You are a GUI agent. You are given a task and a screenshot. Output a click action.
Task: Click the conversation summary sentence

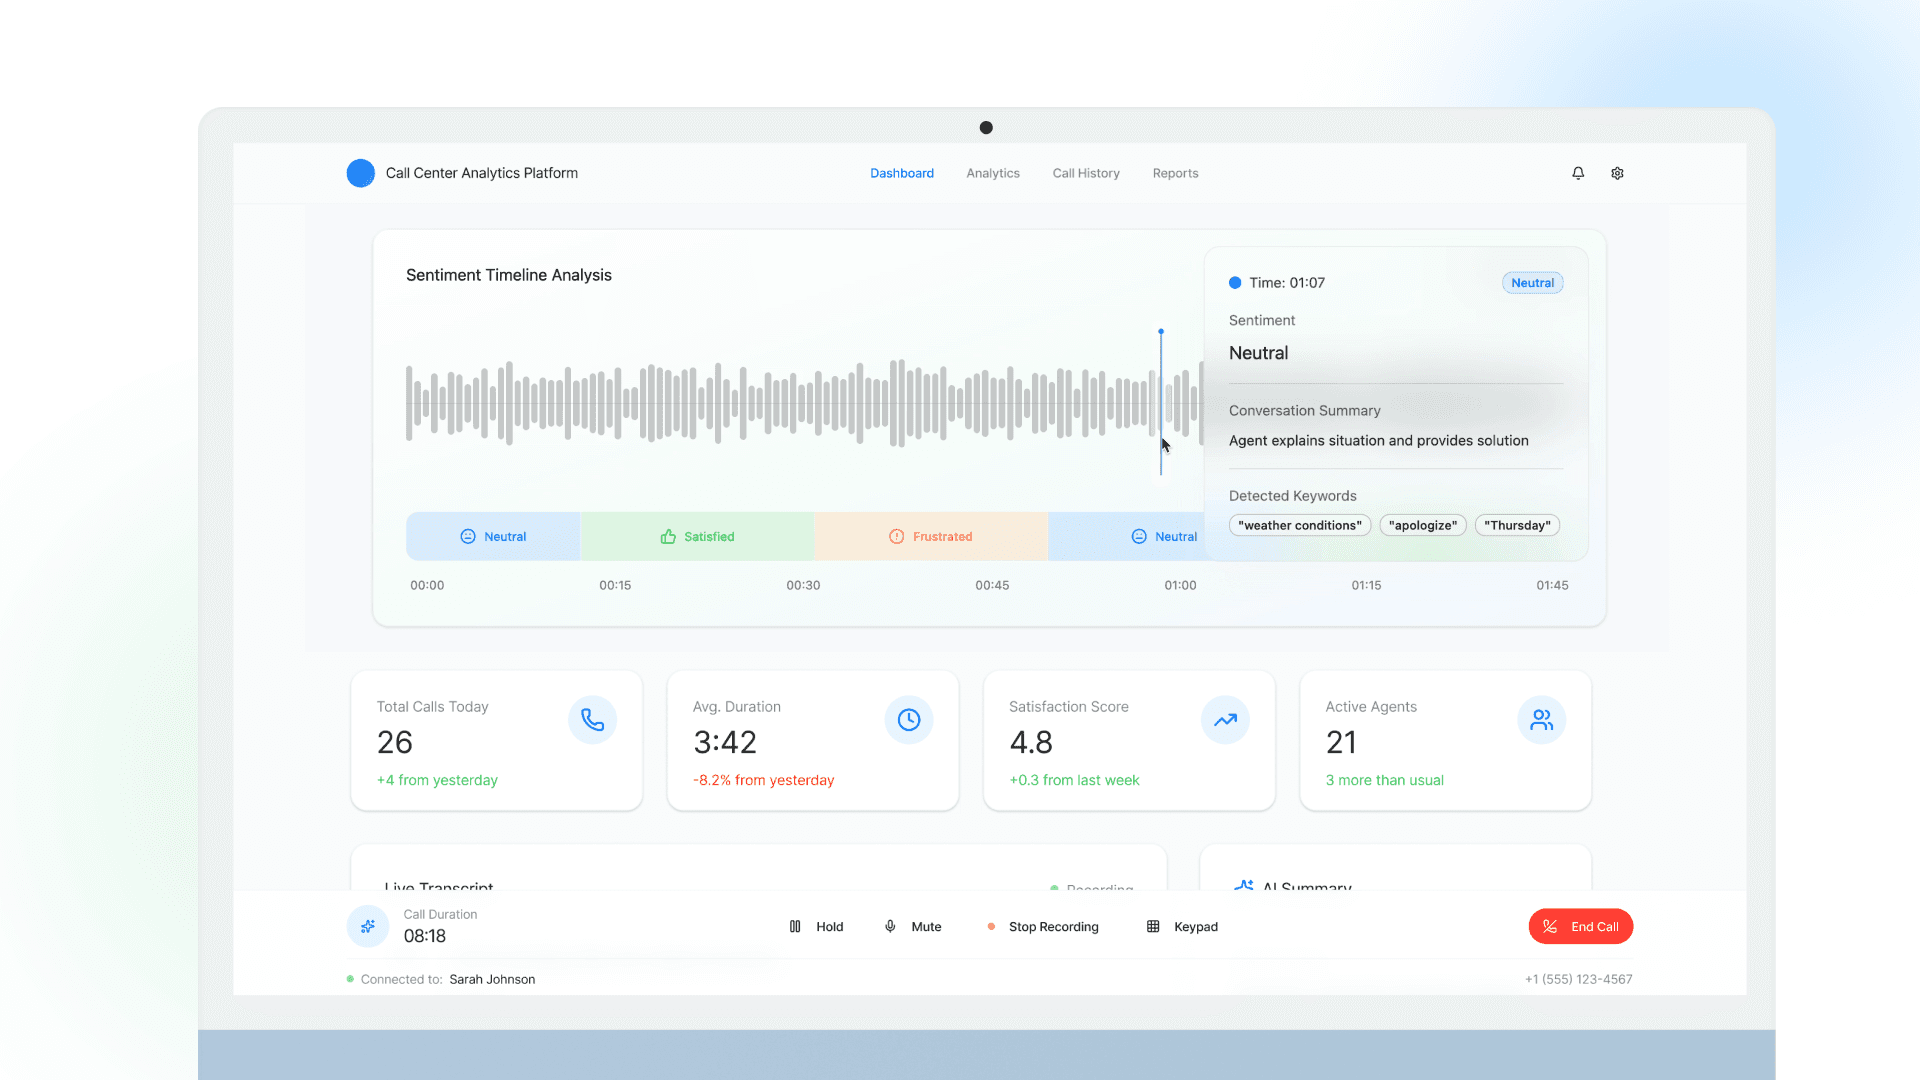pyautogui.click(x=1378, y=441)
